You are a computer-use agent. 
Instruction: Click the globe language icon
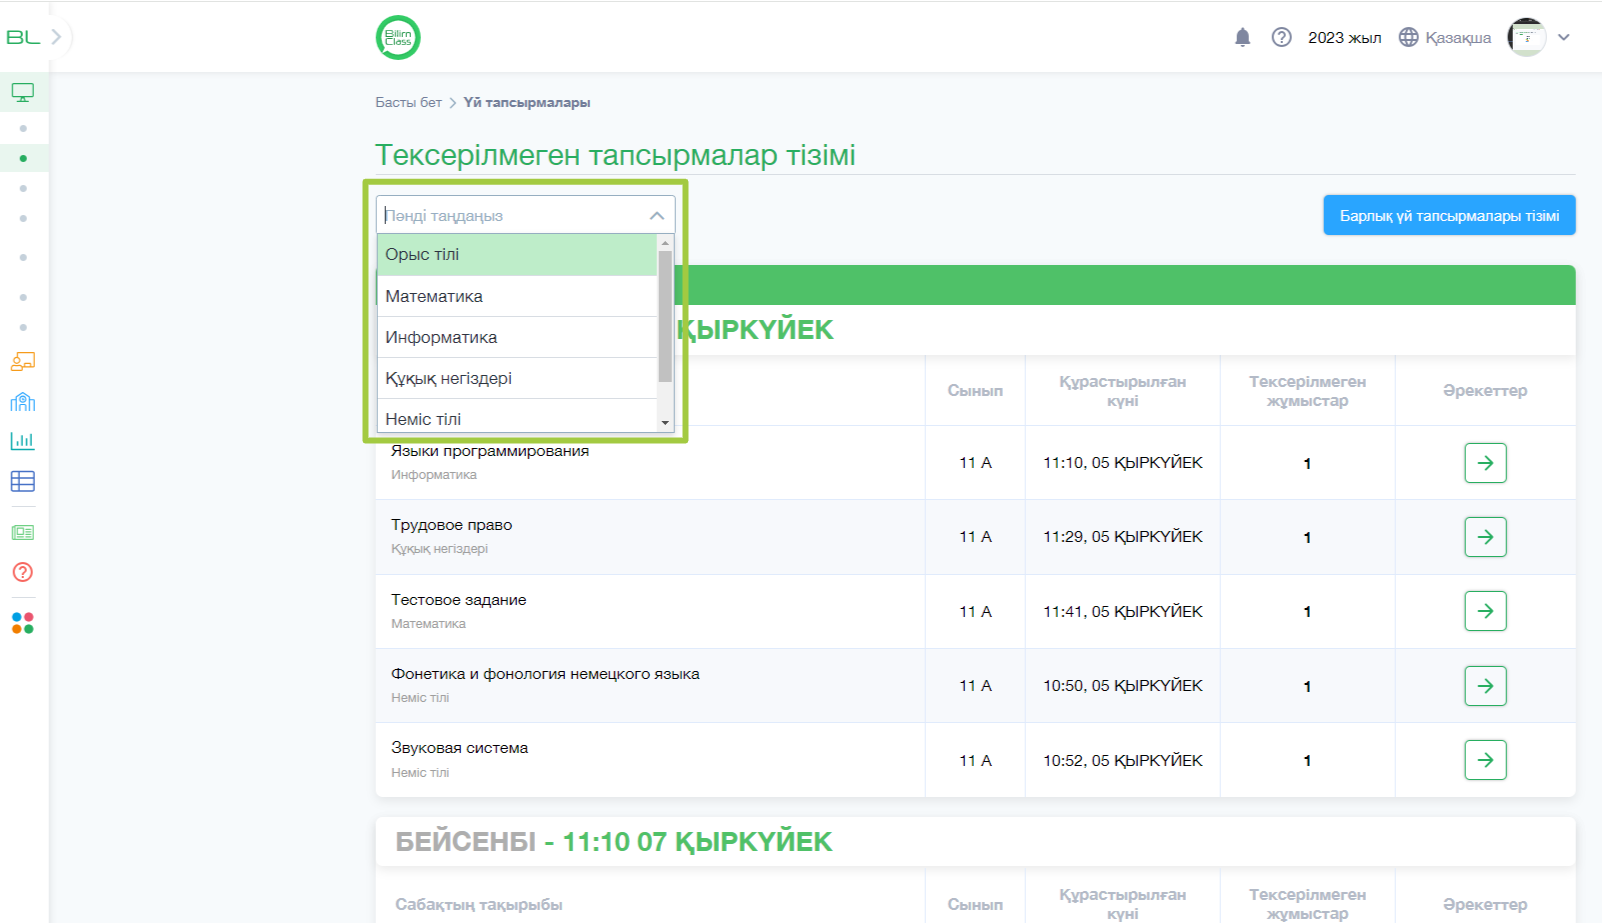pos(1408,38)
